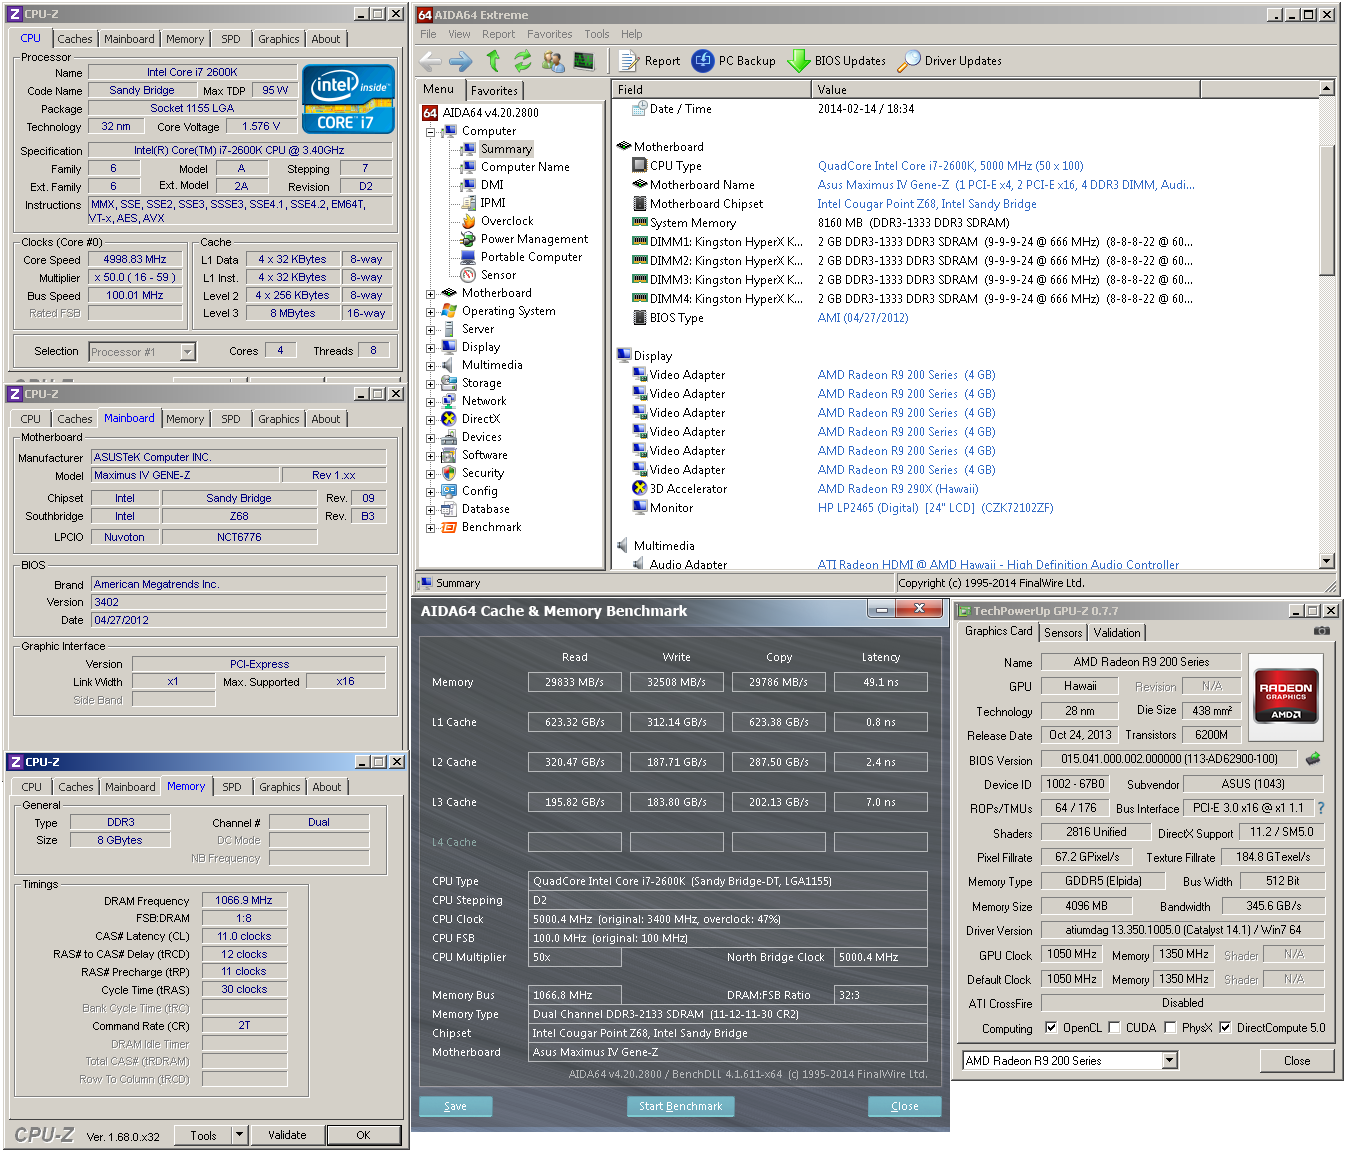This screenshot has width=1346, height=1152.
Task: Expand the DirectX node in AIDA64 tree
Action: [430, 420]
